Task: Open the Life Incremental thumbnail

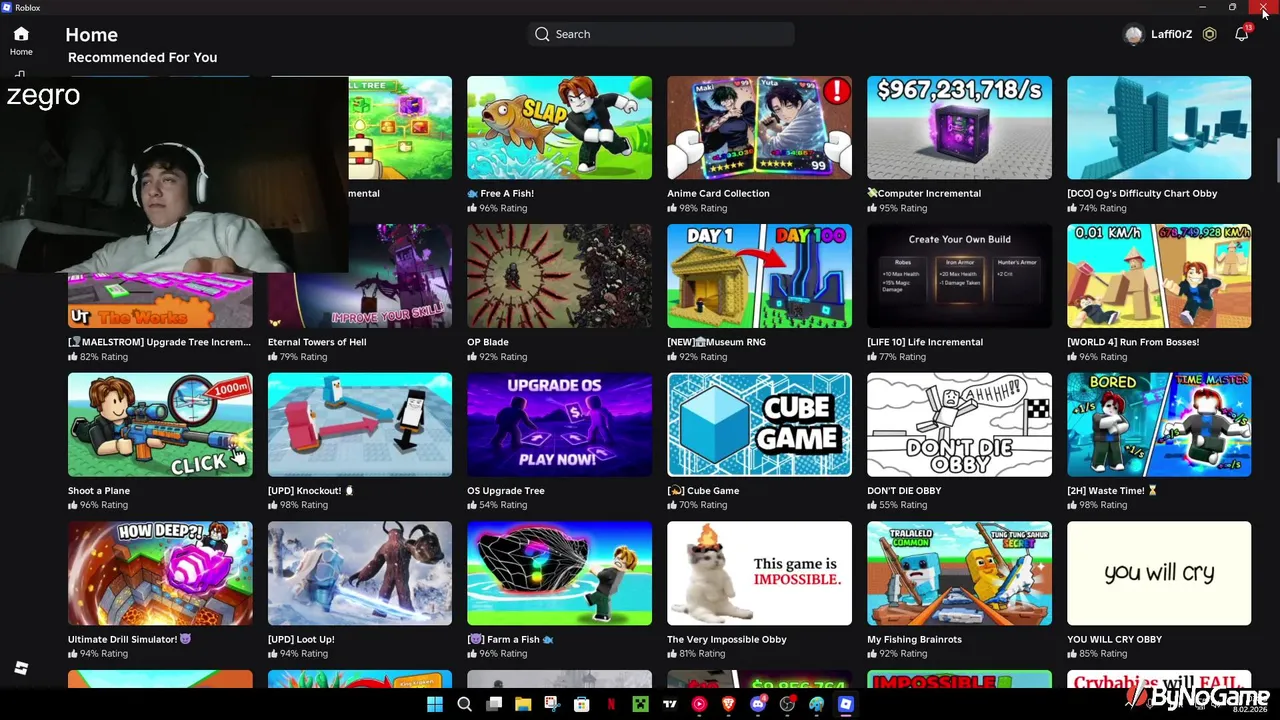Action: point(959,276)
